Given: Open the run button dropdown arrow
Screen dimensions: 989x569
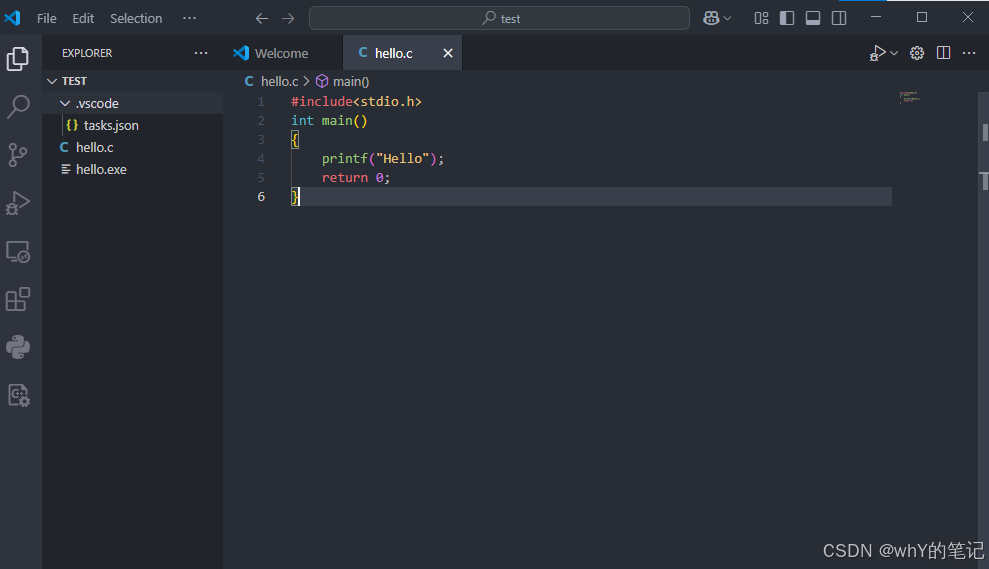Looking at the screenshot, I should coord(894,54).
